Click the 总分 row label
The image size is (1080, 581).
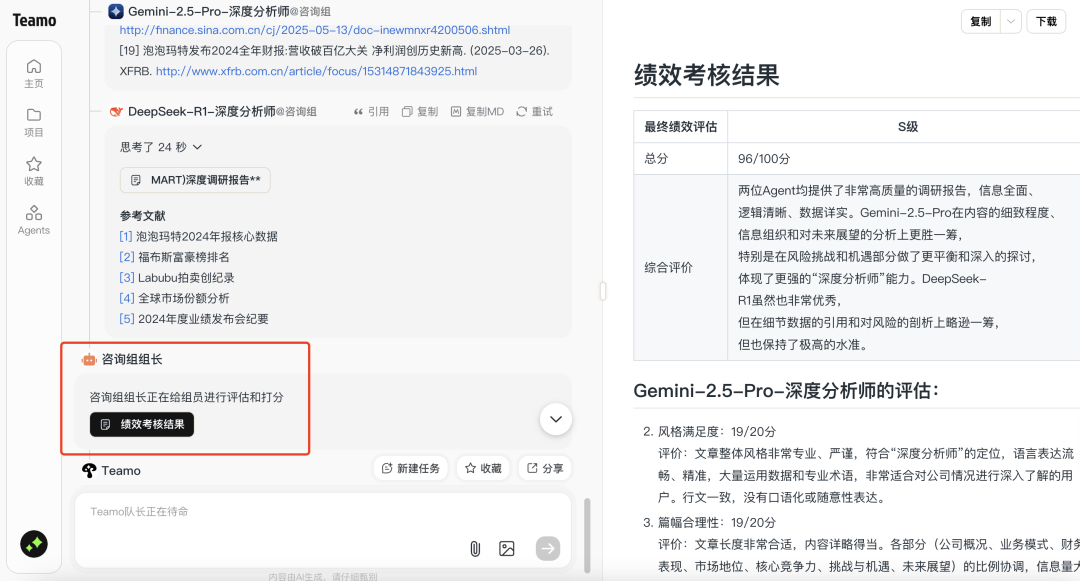coord(656,158)
